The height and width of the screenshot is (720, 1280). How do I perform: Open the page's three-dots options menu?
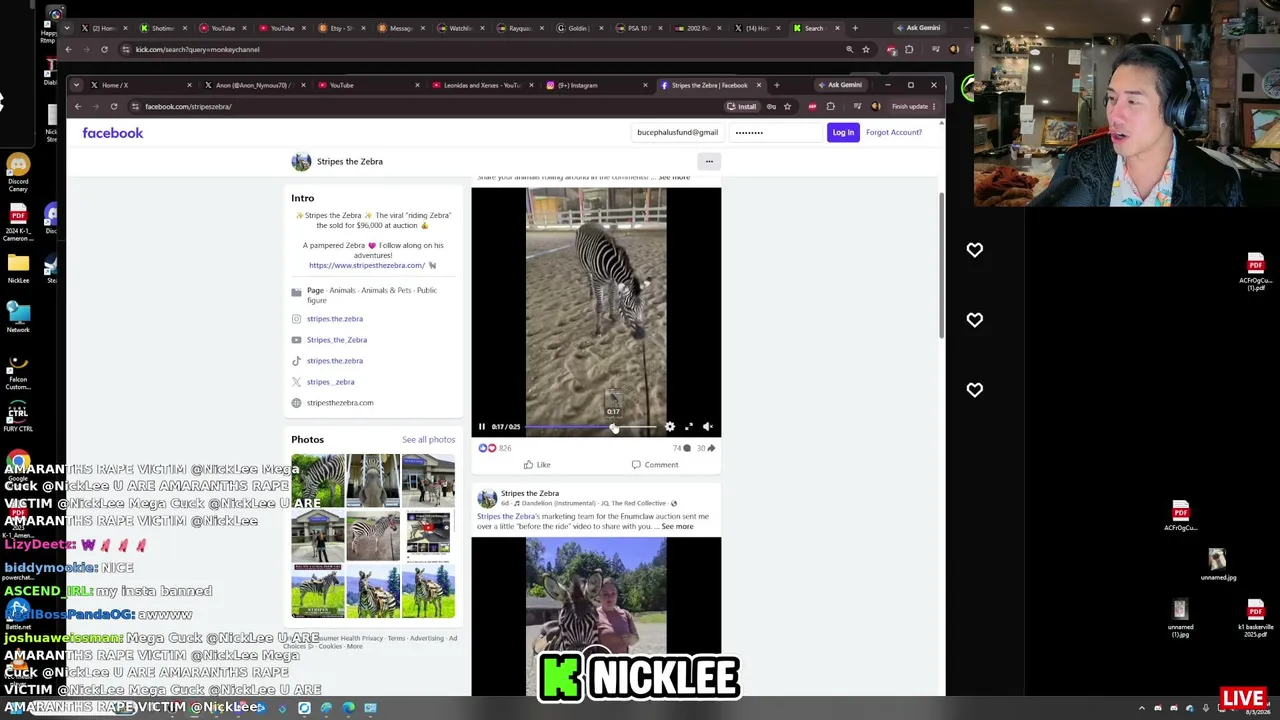click(709, 161)
